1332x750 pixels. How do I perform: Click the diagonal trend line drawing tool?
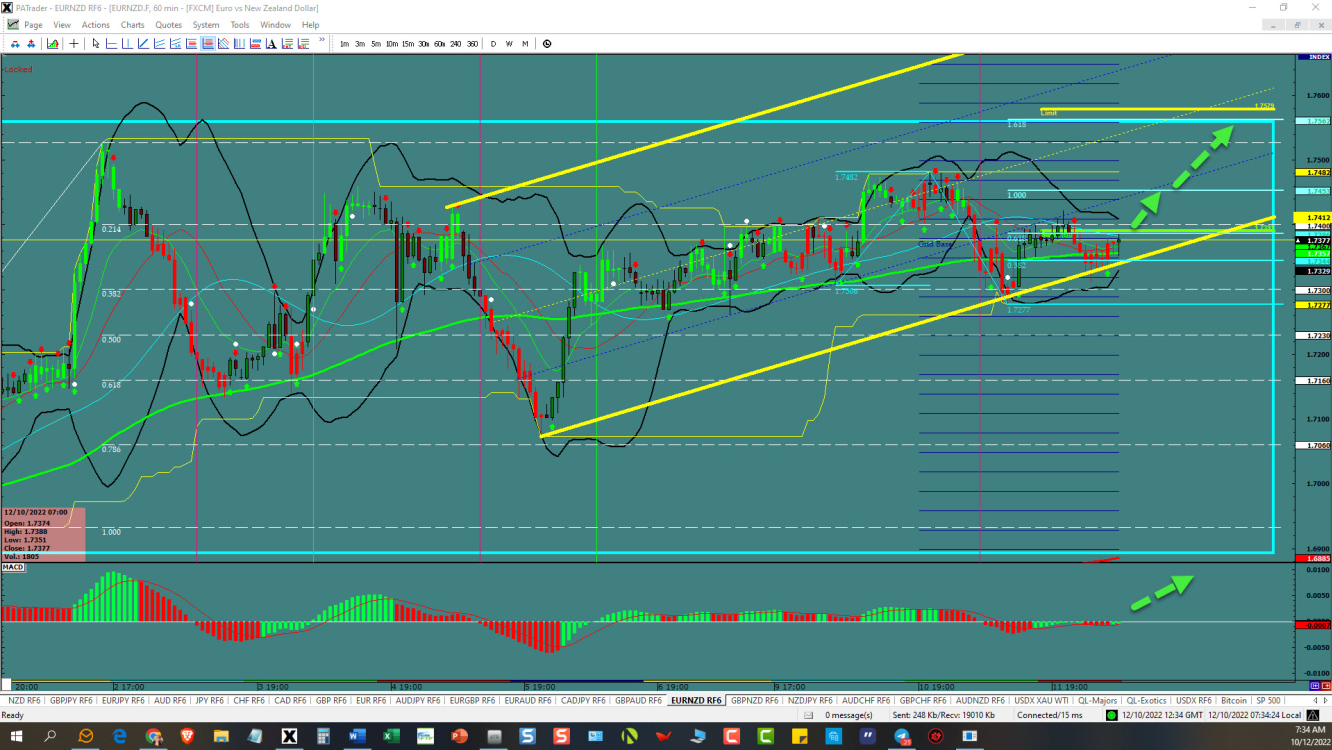pos(143,44)
